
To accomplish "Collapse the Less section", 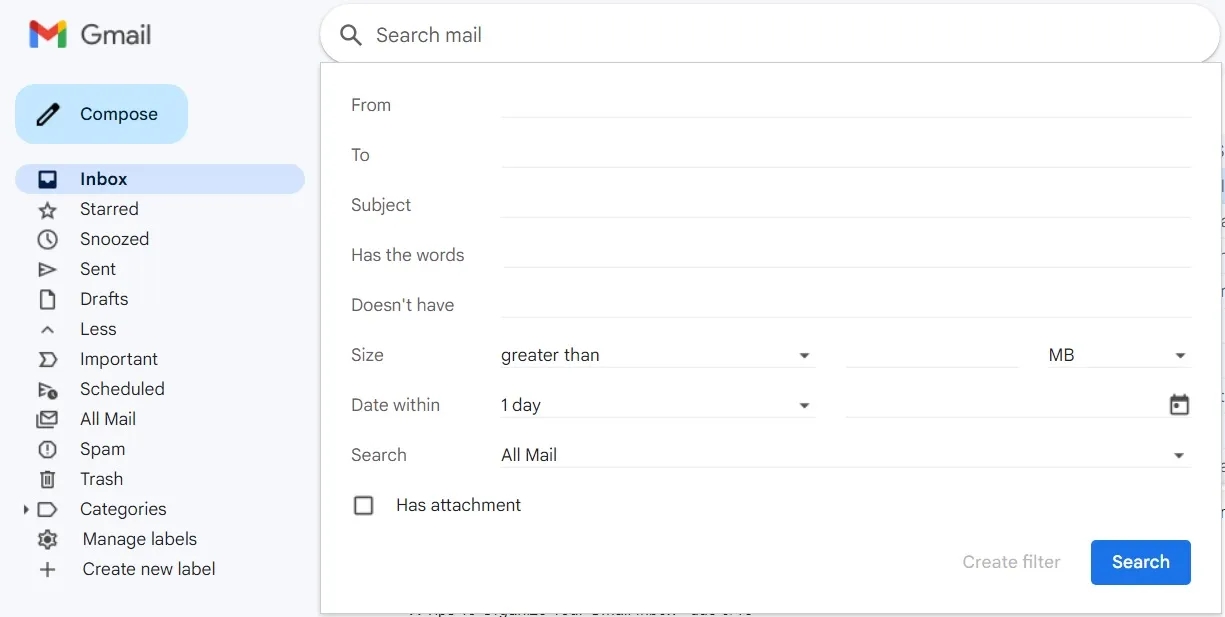I will pos(47,329).
